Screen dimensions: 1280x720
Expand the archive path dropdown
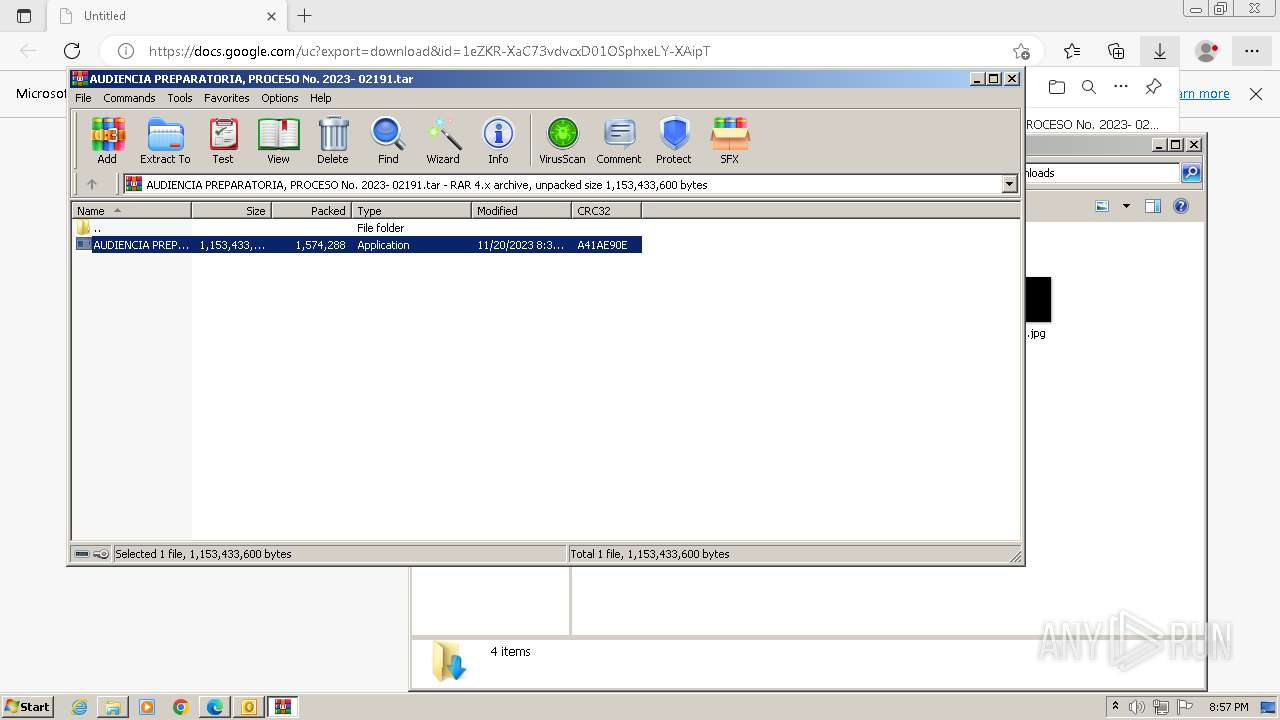coord(1009,184)
